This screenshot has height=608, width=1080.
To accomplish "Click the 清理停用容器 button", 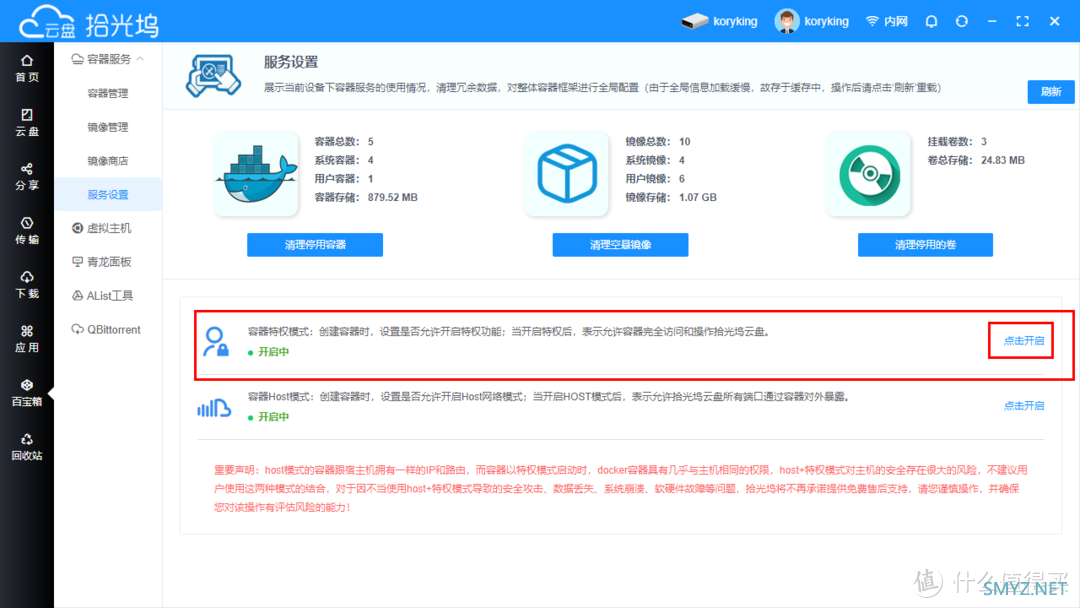I will coord(315,244).
